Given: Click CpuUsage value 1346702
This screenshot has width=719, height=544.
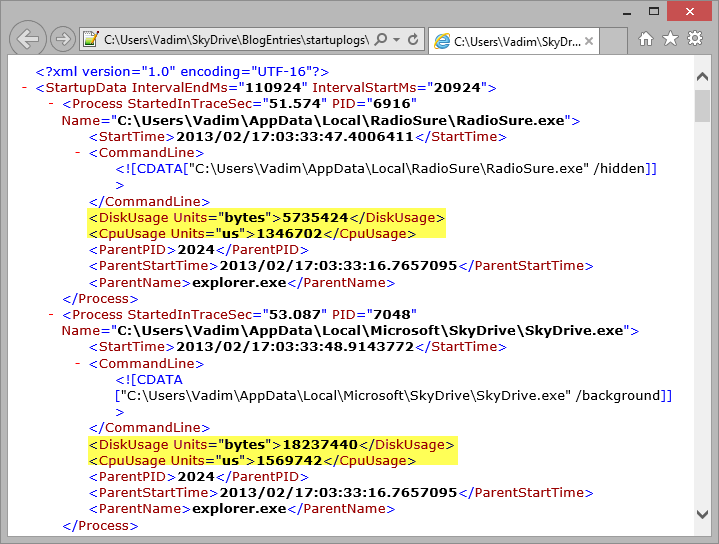Looking at the screenshot, I should pos(289,233).
